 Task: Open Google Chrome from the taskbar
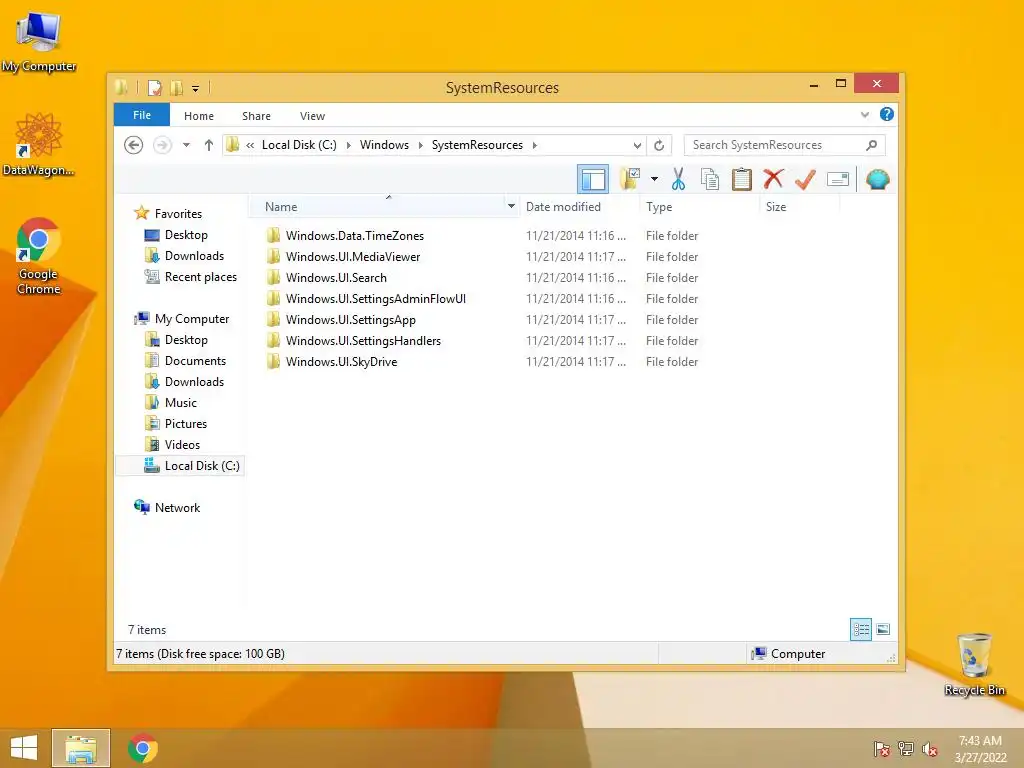(x=142, y=748)
